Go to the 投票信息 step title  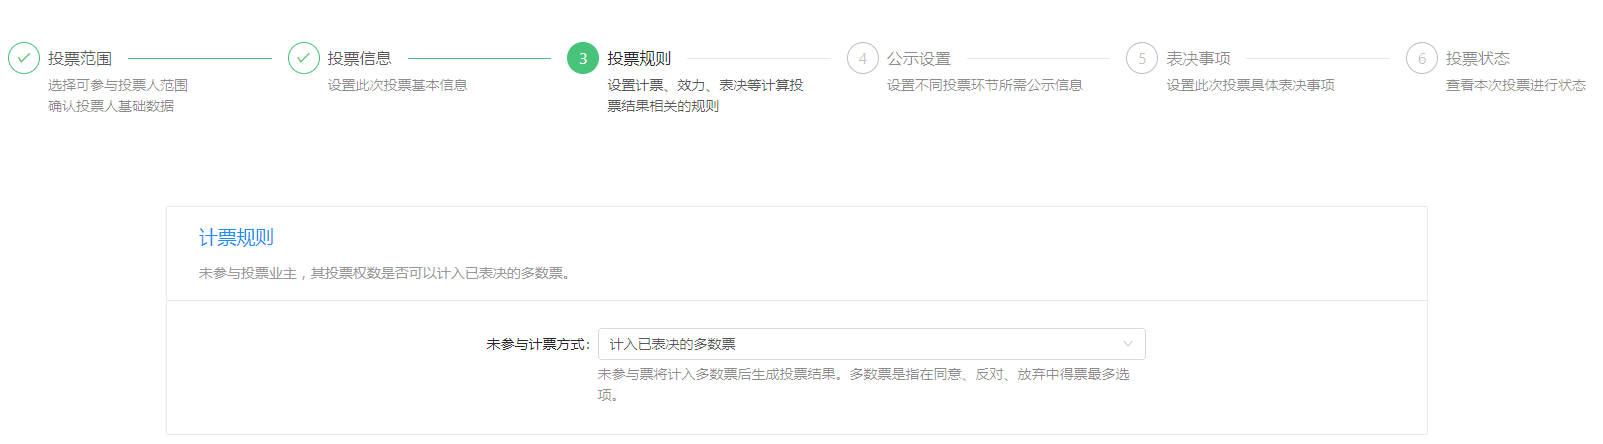click(x=360, y=58)
